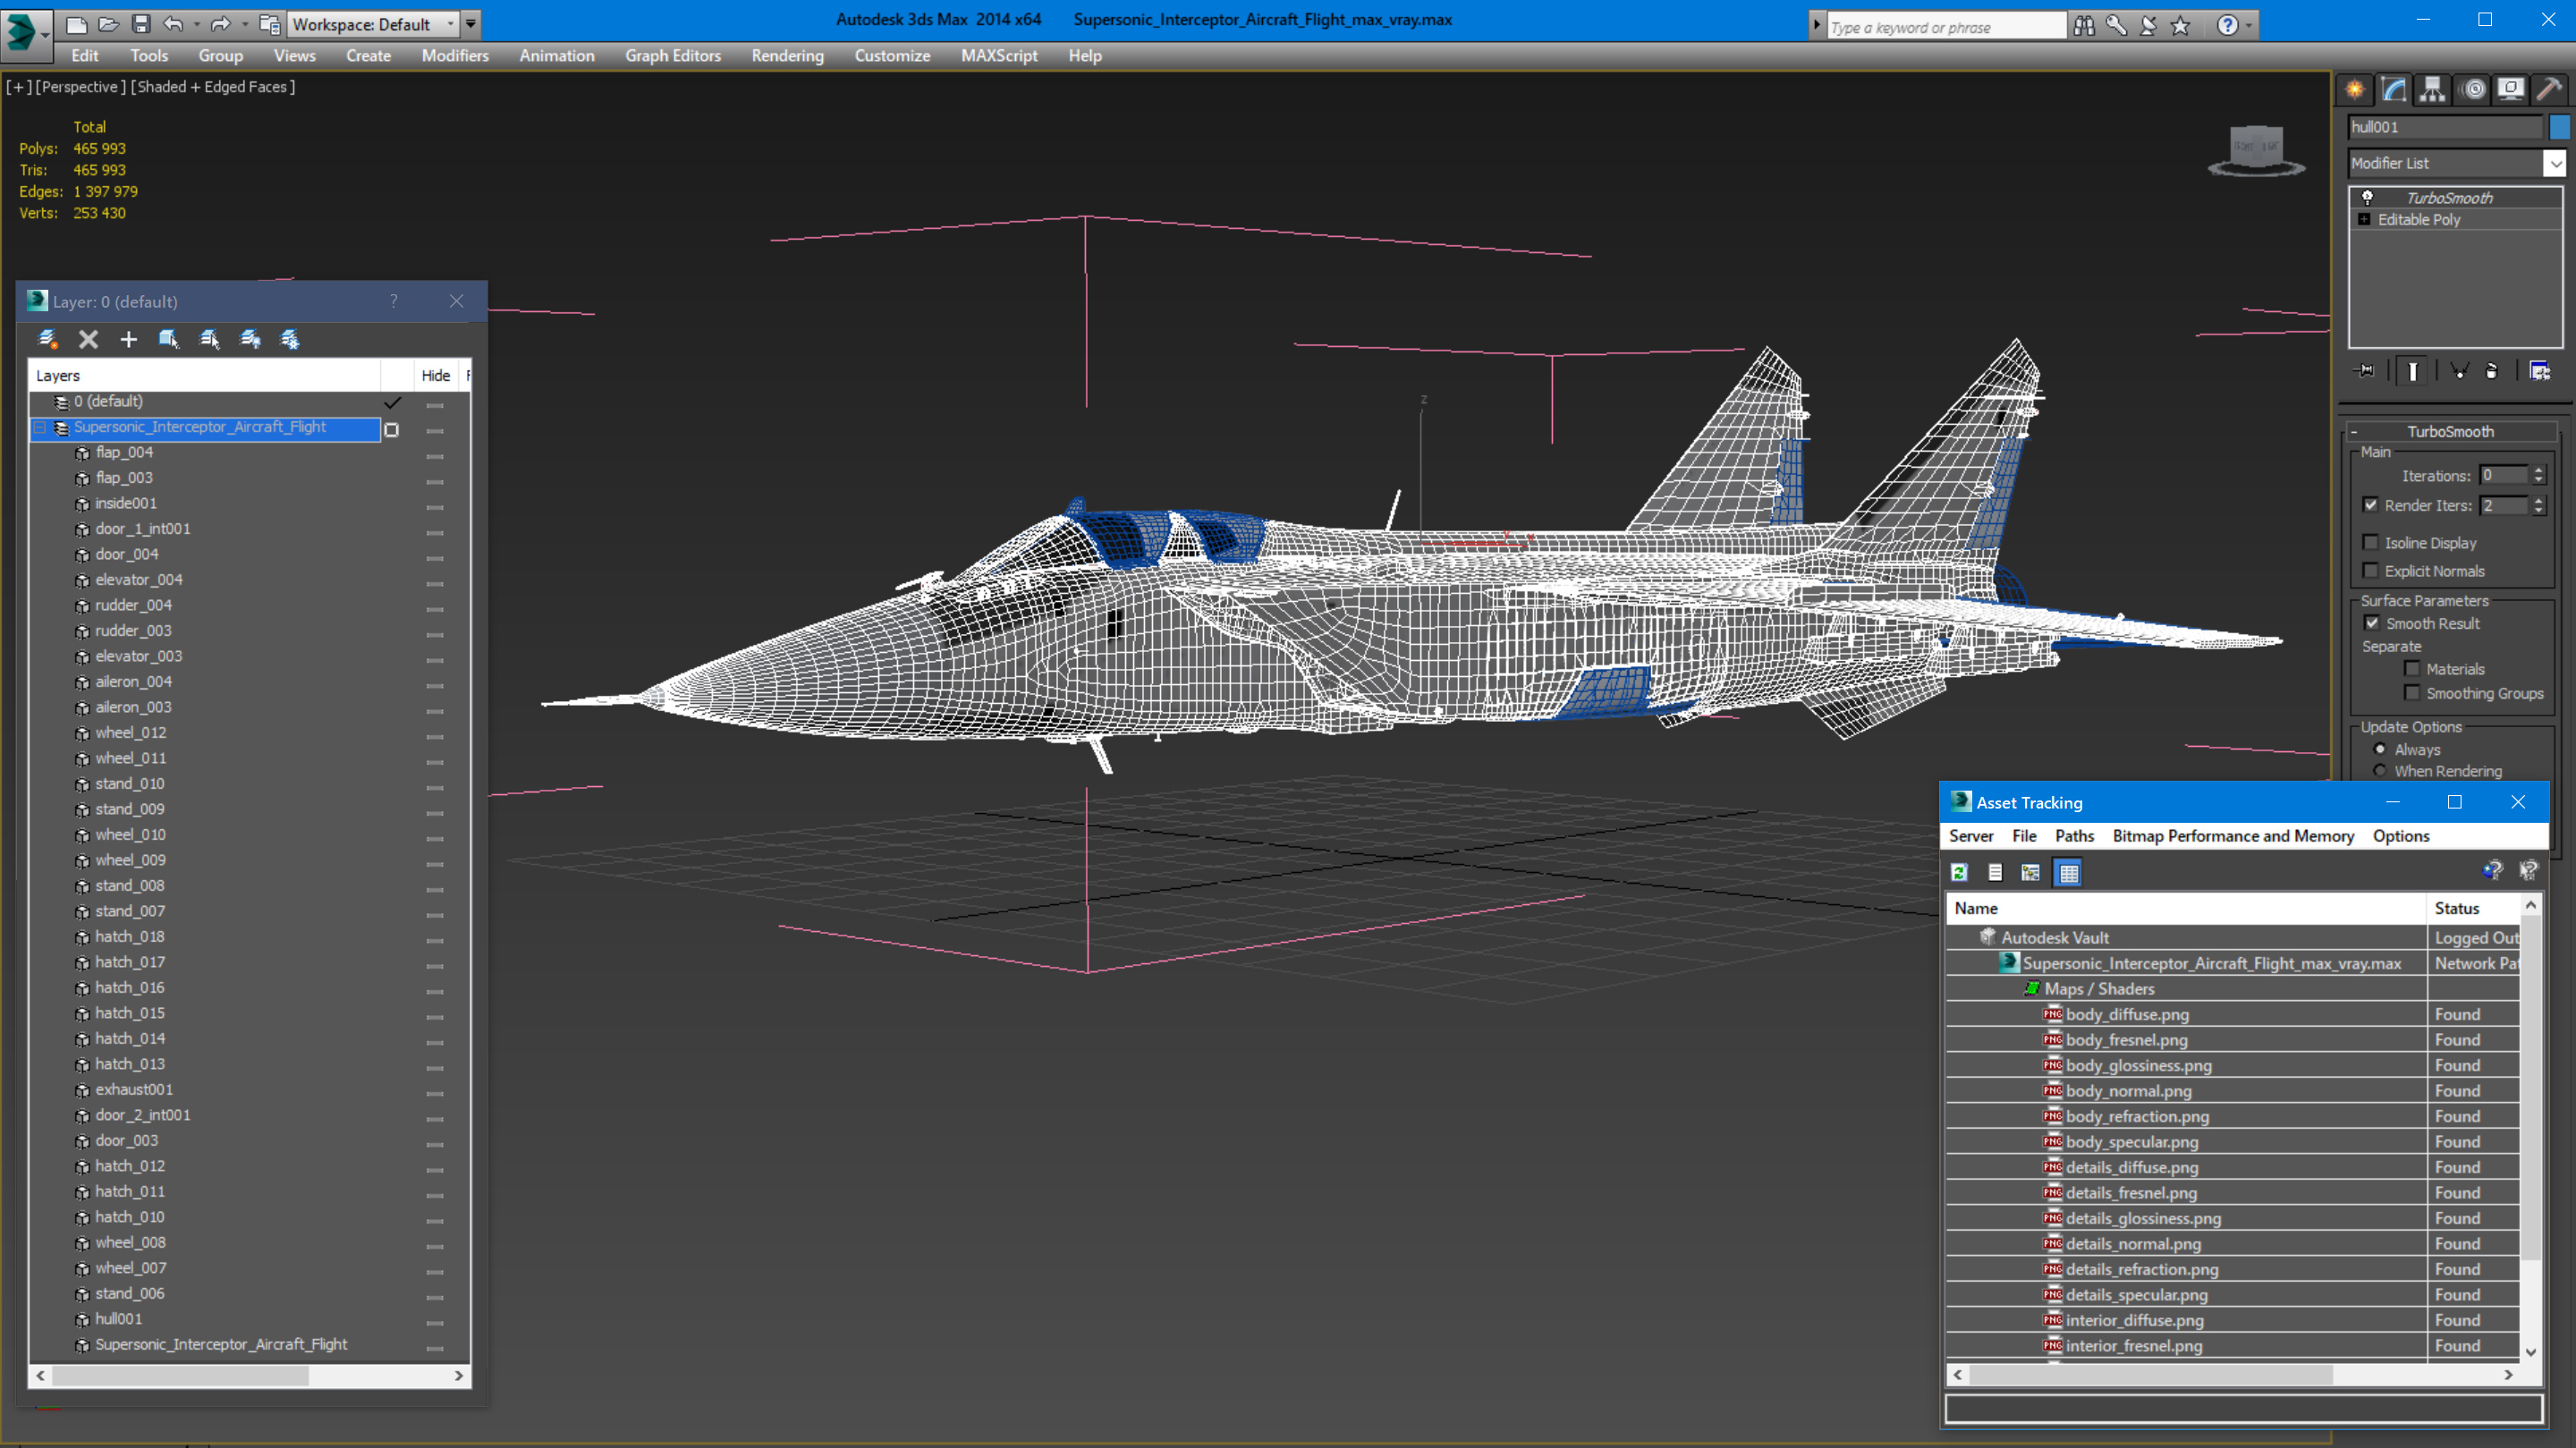Open the Modifiers menu
This screenshot has width=2576, height=1448.
(x=455, y=56)
